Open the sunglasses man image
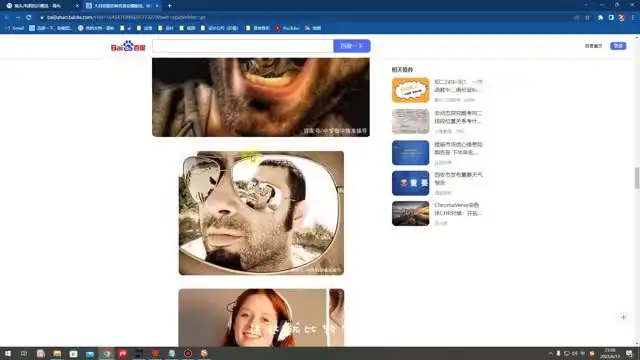The height and width of the screenshot is (360, 640). coord(261,213)
